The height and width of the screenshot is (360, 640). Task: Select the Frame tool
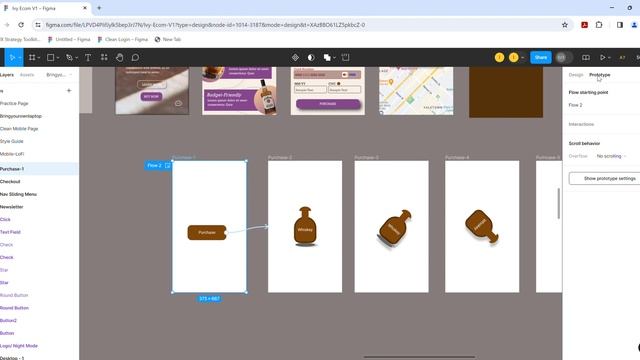(32, 58)
